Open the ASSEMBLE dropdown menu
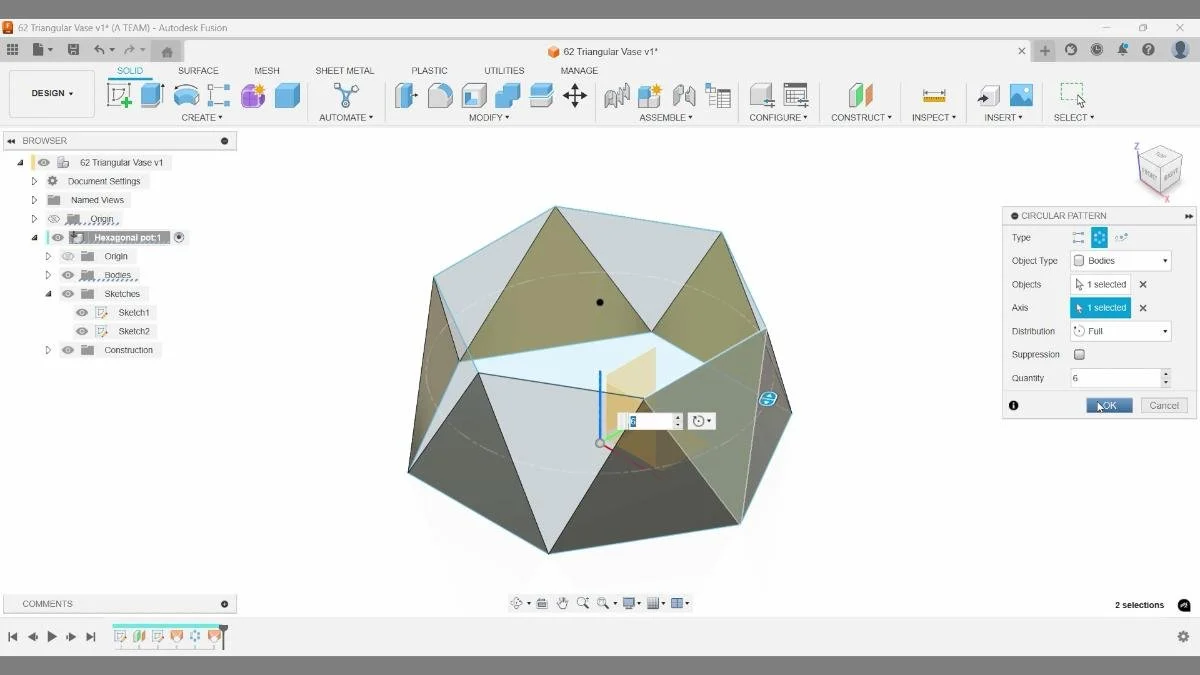The height and width of the screenshot is (675, 1200). tap(666, 118)
